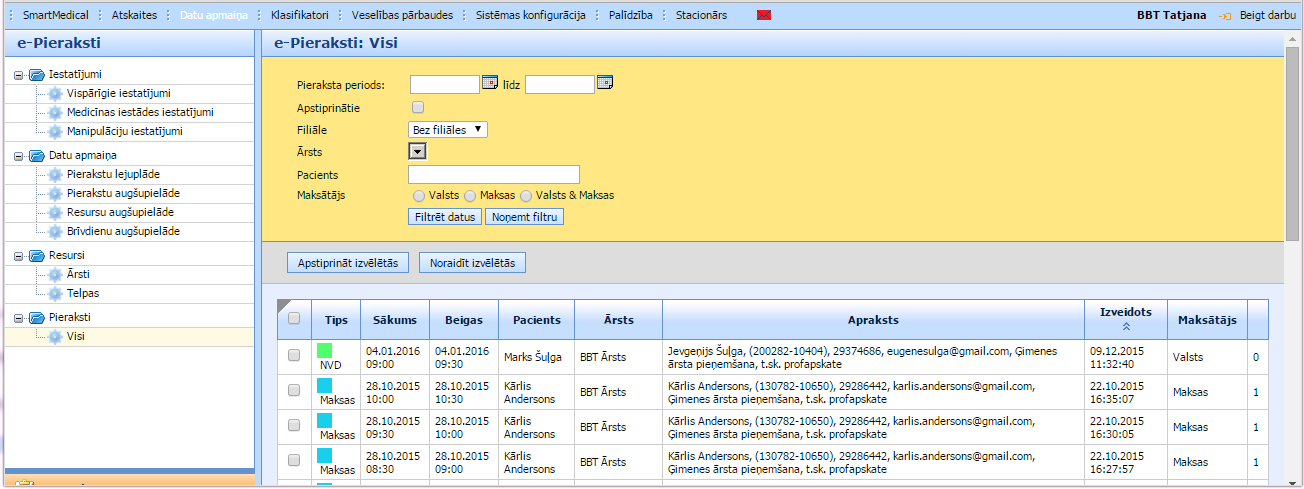
Task: Sort by Izveidots column arrow icon
Action: (x=1126, y=326)
